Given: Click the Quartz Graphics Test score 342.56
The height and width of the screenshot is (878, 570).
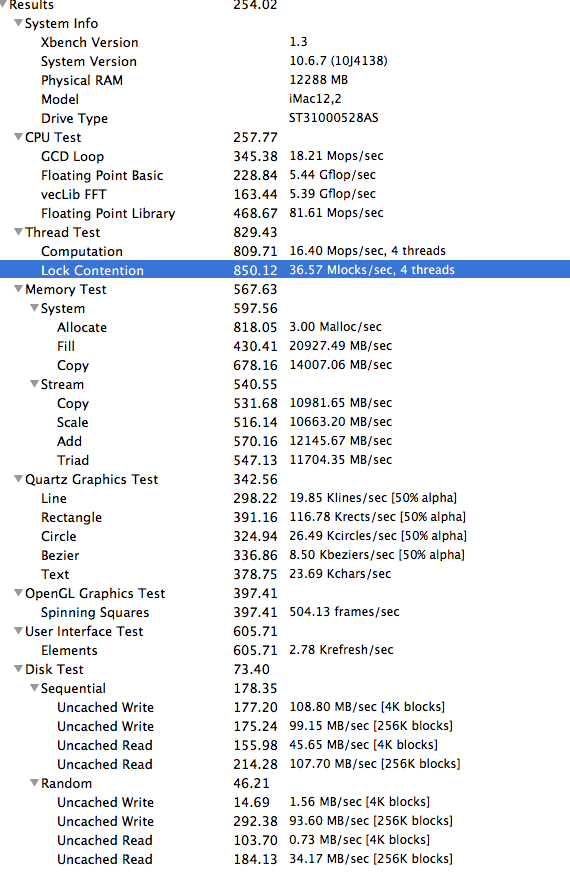Looking at the screenshot, I should coord(255,479).
